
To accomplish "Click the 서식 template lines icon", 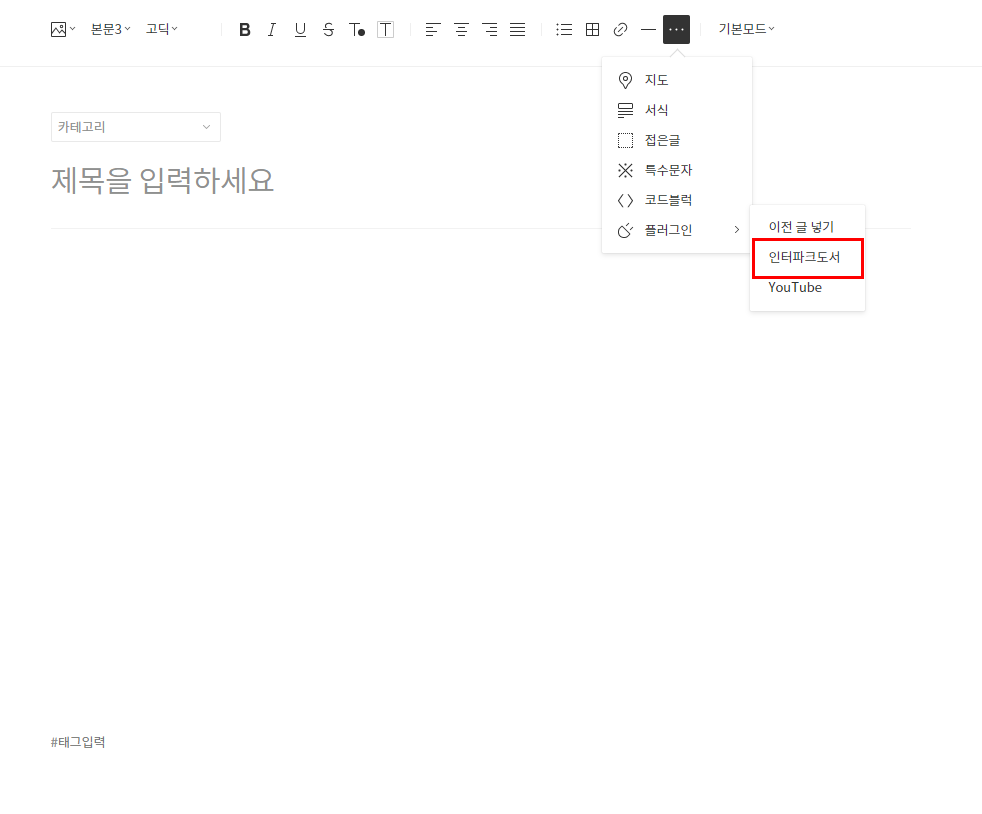I will tap(625, 110).
